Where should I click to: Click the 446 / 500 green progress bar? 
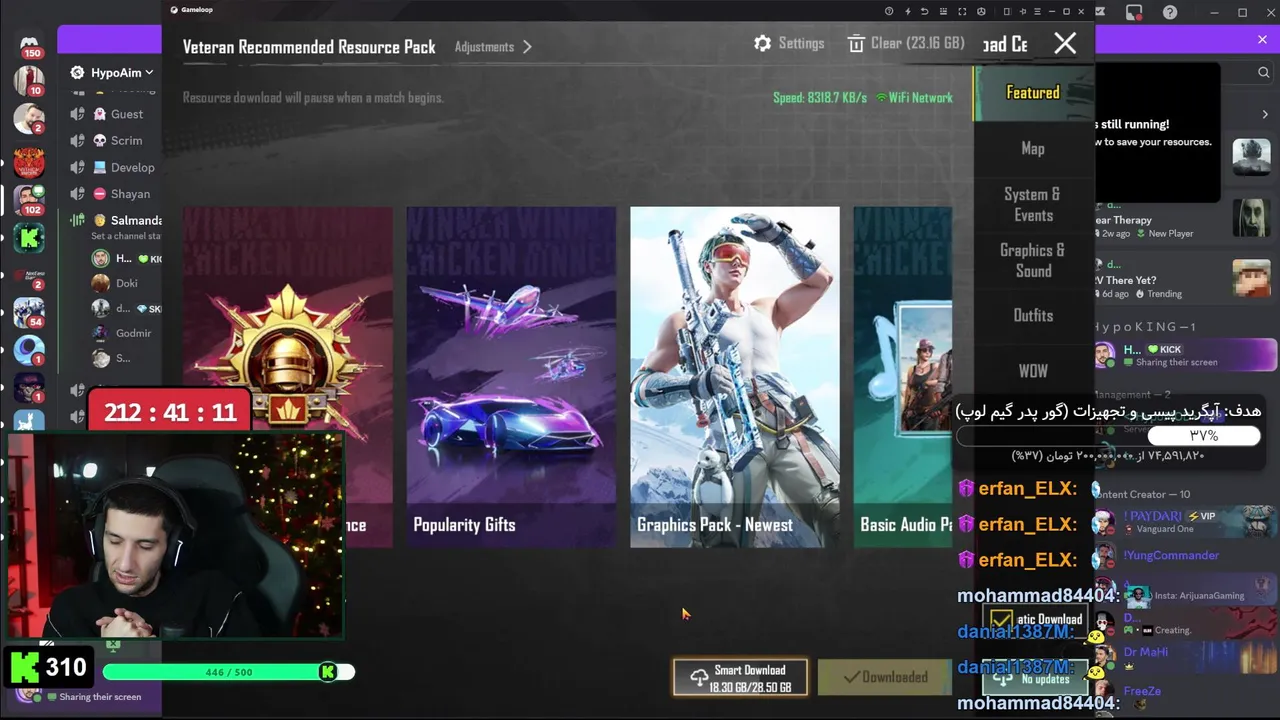click(228, 672)
